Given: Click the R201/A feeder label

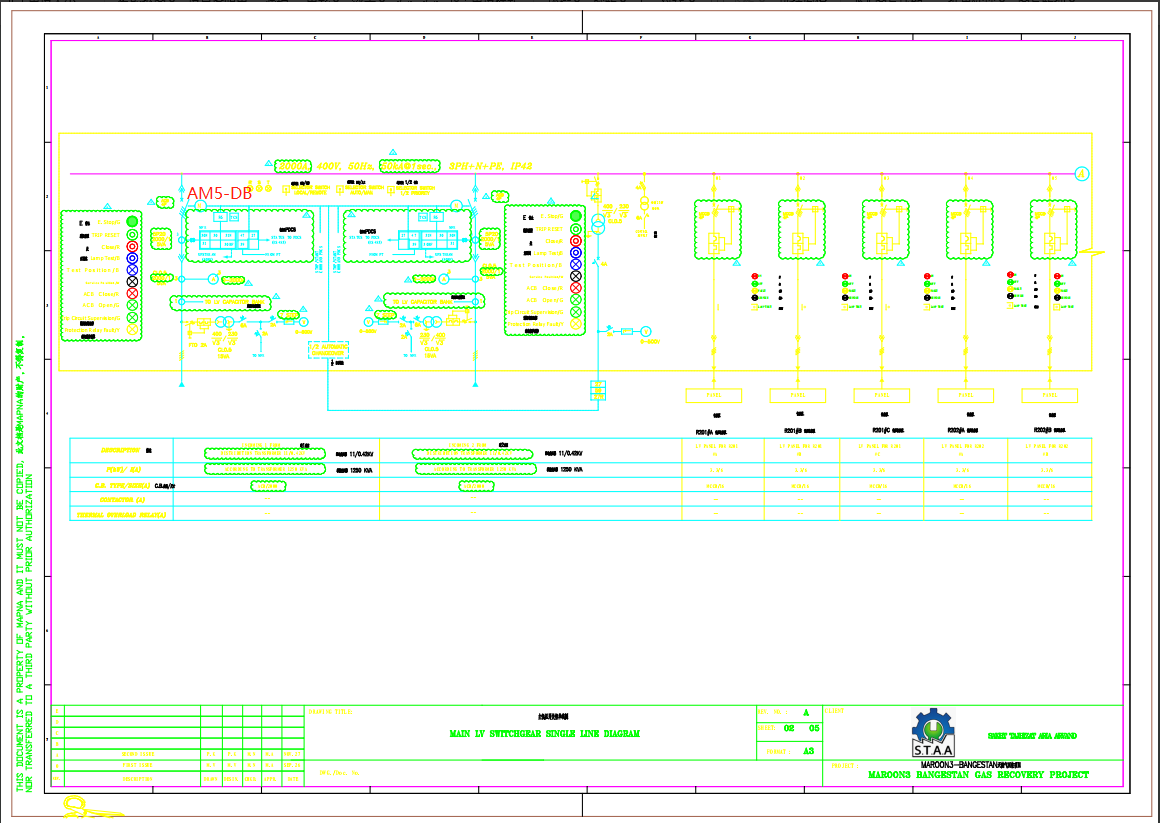Looking at the screenshot, I should point(711,431).
